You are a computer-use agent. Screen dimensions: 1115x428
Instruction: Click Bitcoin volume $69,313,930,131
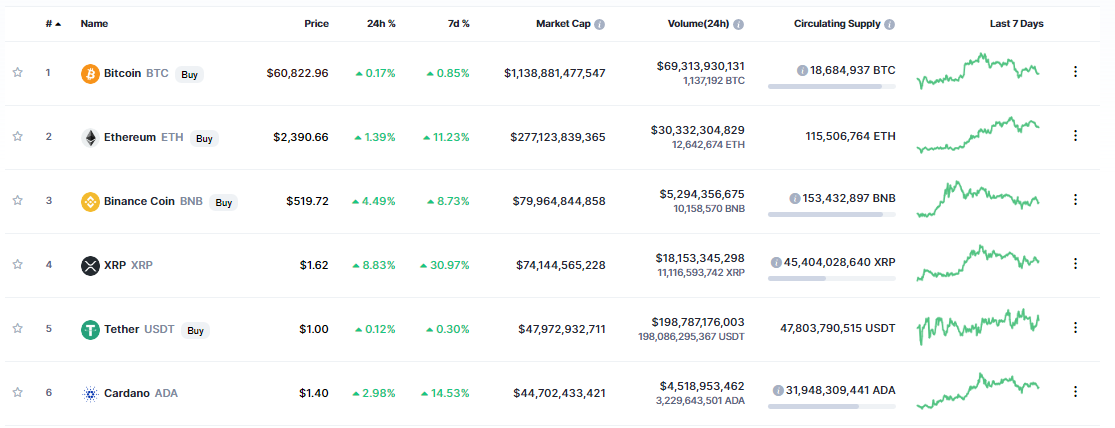pos(701,65)
